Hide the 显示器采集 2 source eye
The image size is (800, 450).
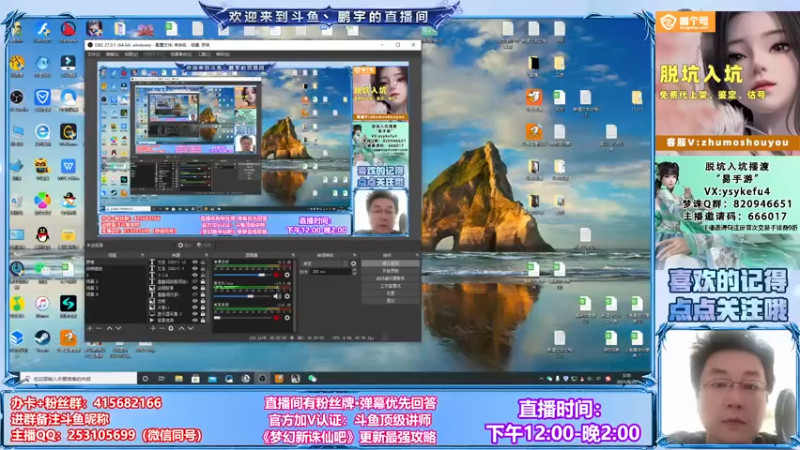click(x=195, y=314)
